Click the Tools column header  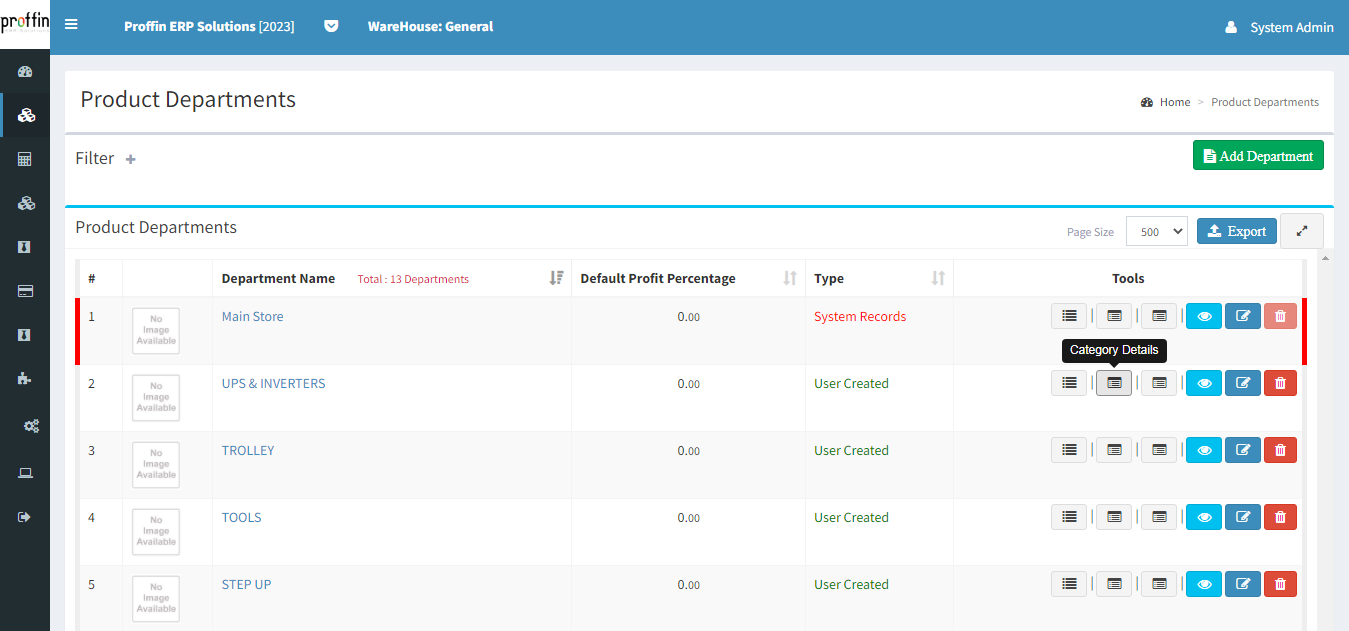click(1128, 278)
